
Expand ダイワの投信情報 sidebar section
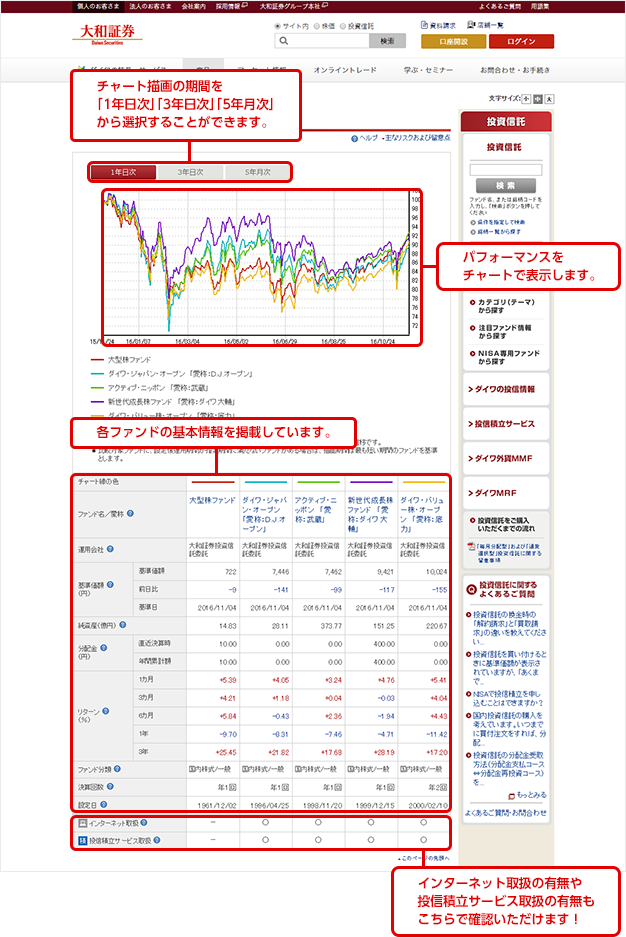[x=505, y=389]
